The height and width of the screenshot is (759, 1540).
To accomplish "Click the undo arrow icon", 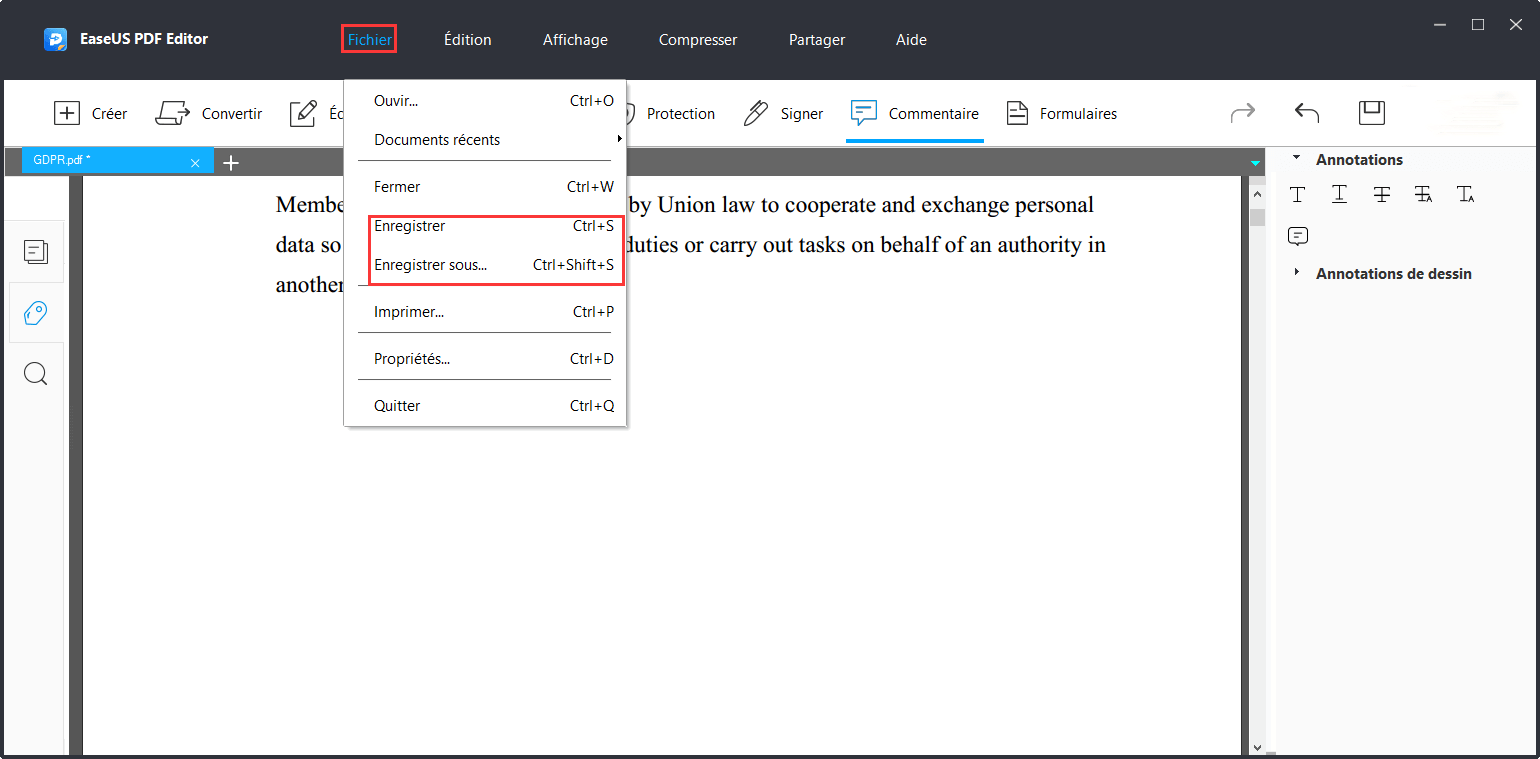I will click(x=1307, y=113).
